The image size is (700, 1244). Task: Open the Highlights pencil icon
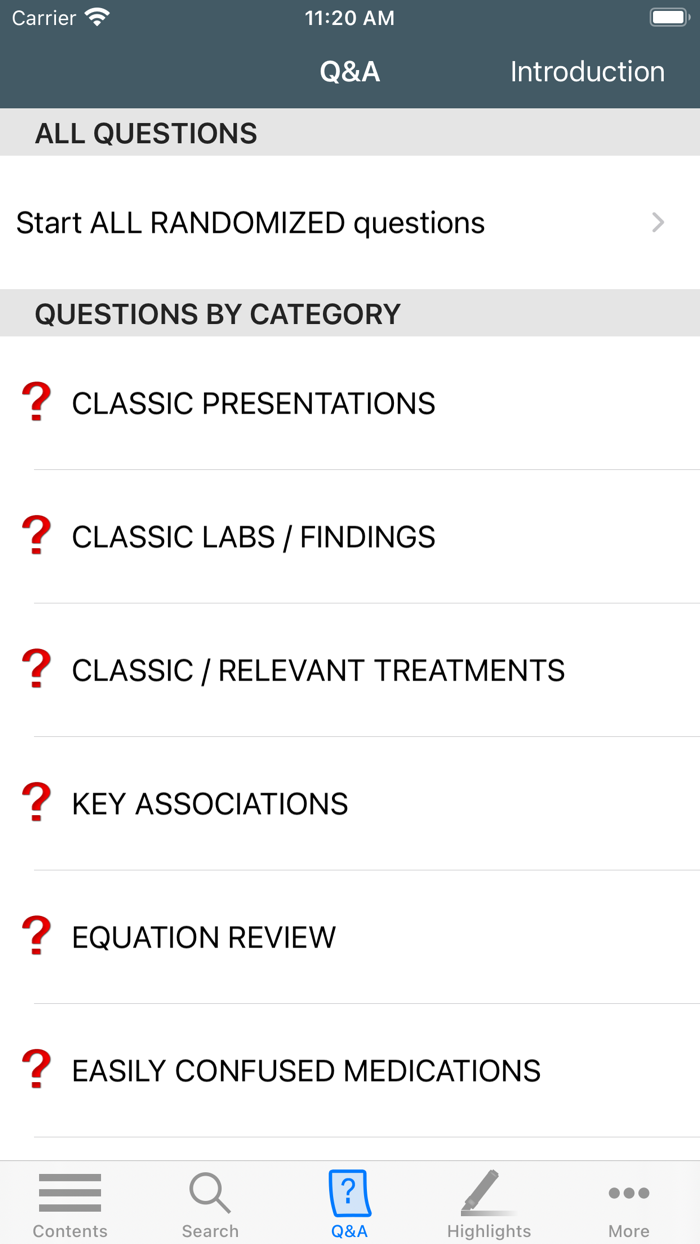(489, 1192)
